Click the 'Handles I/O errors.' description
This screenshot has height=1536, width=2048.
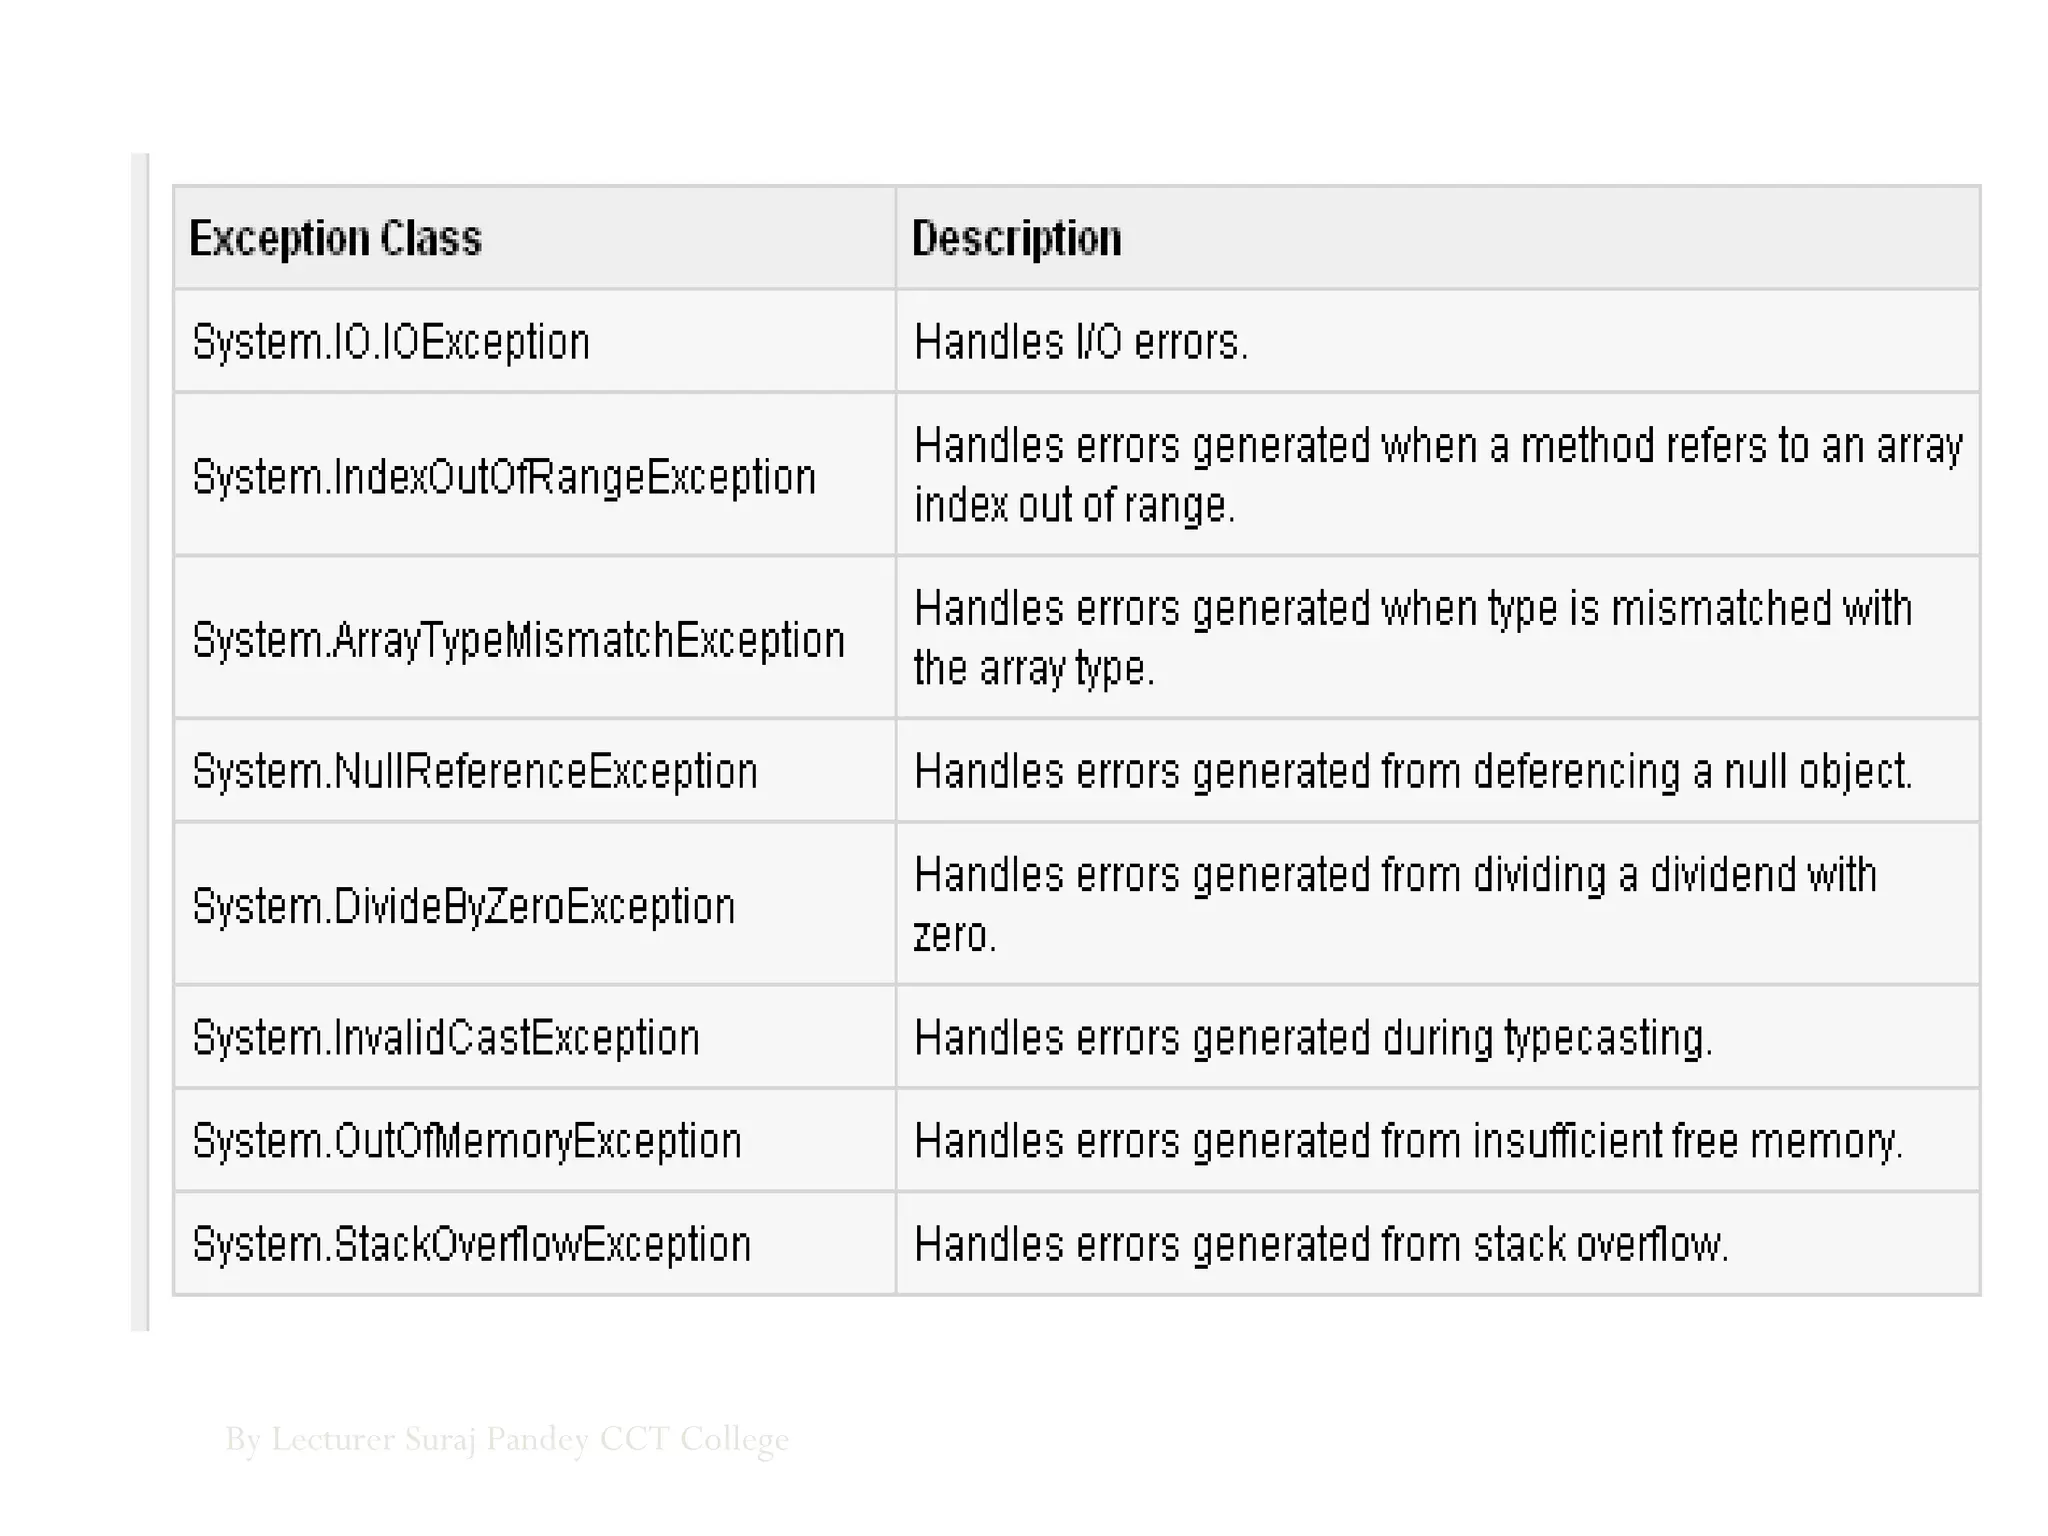(1081, 342)
